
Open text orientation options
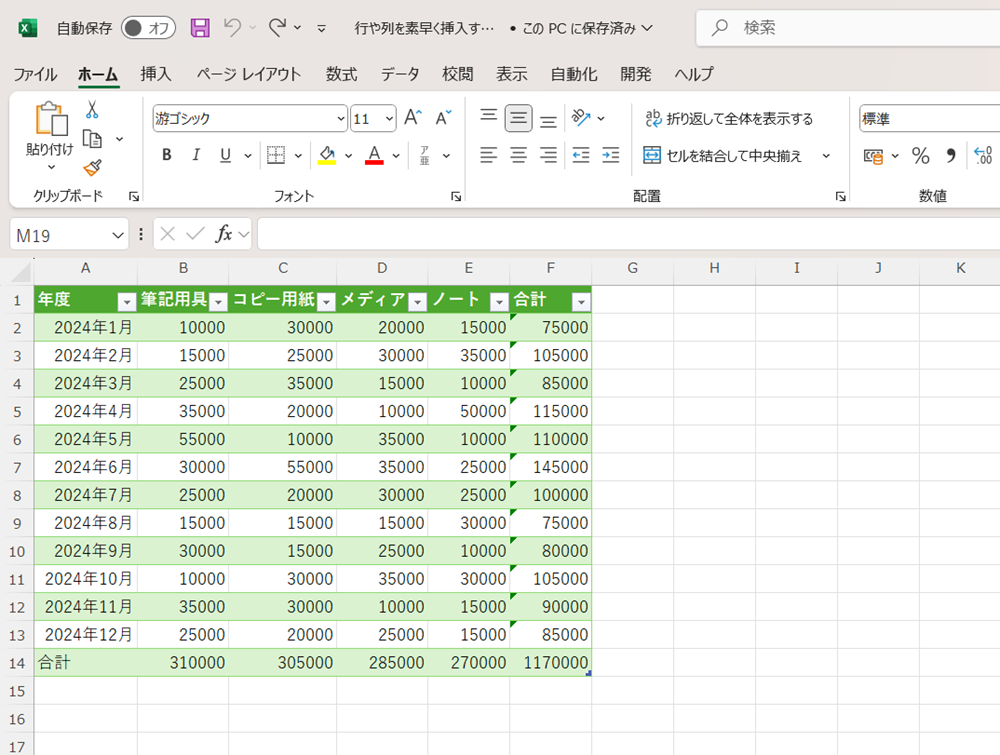coord(587,118)
